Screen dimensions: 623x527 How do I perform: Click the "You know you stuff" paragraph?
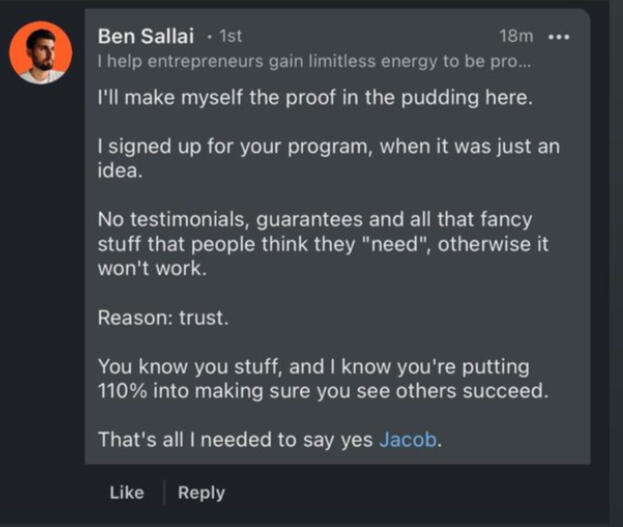tap(322, 379)
